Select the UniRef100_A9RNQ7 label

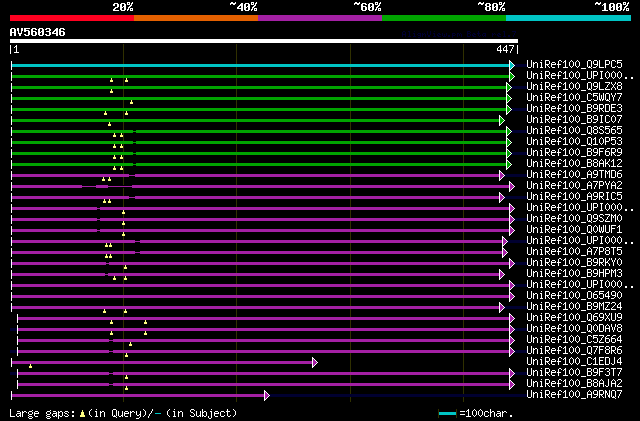[x=574, y=395]
